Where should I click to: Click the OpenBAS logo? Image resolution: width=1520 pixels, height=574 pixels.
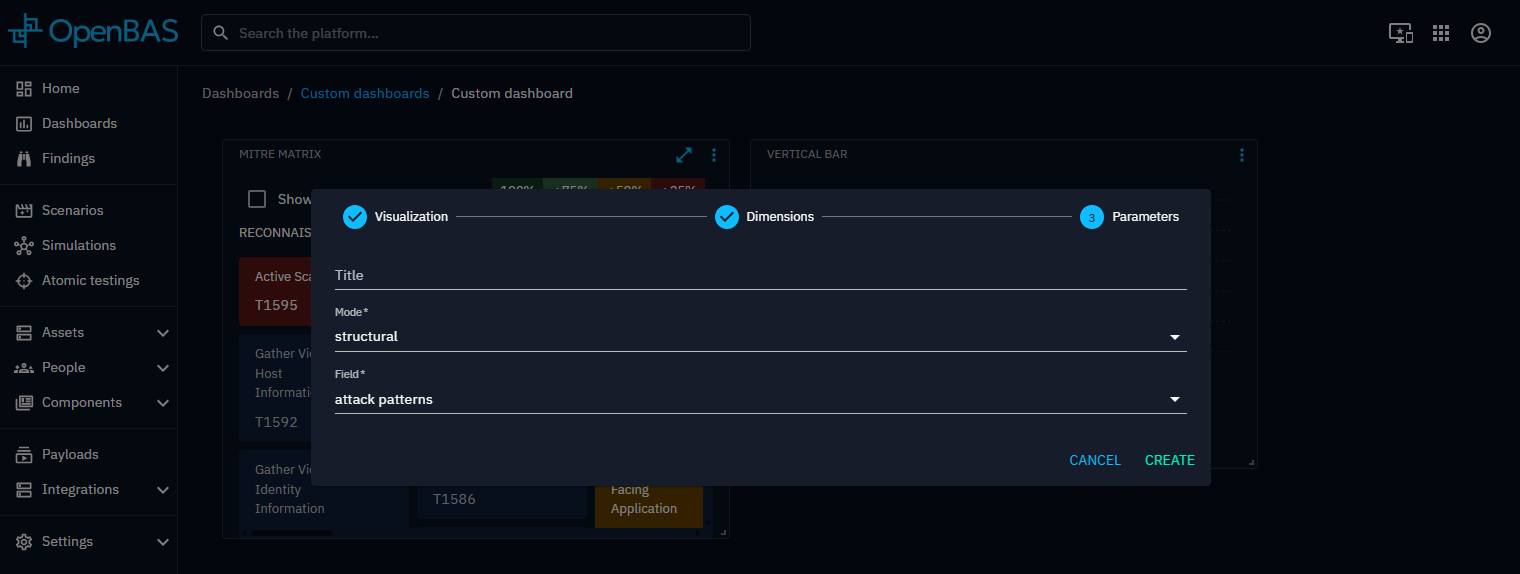point(93,32)
